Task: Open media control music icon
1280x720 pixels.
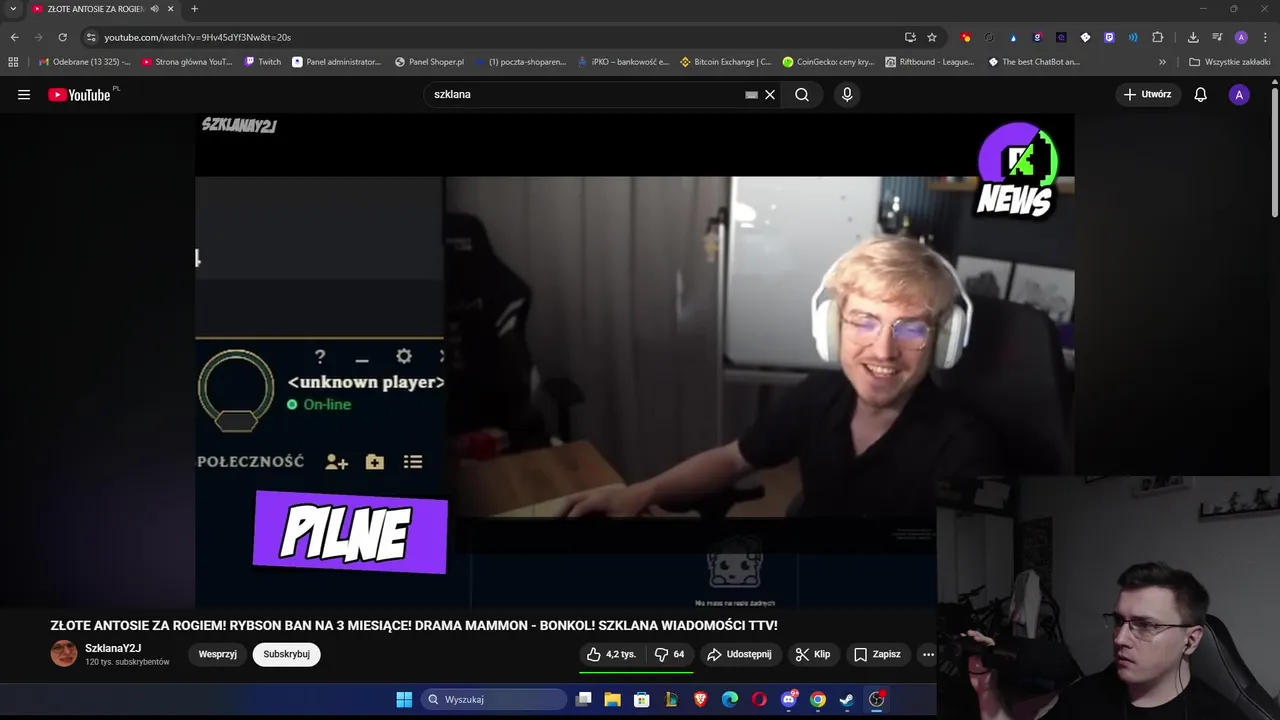Action: click(x=1217, y=37)
